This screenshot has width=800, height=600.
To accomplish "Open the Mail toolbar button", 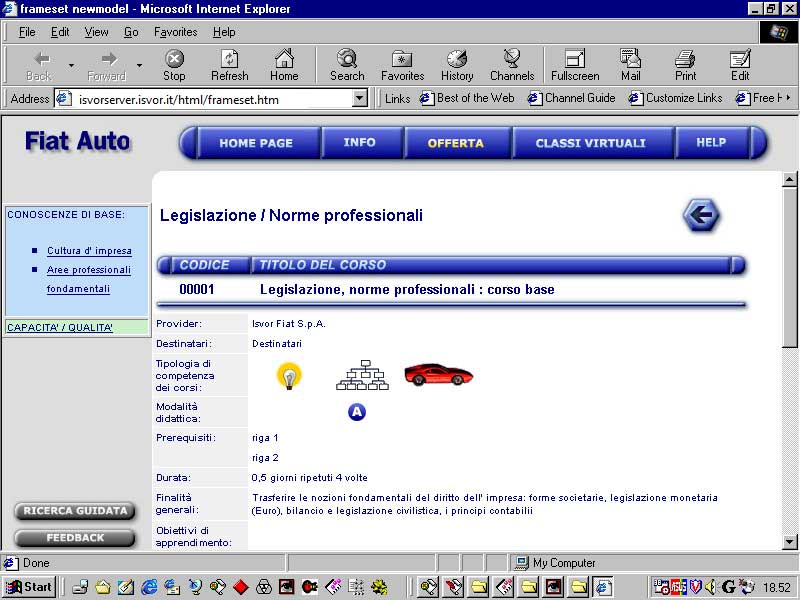I will pyautogui.click(x=631, y=66).
